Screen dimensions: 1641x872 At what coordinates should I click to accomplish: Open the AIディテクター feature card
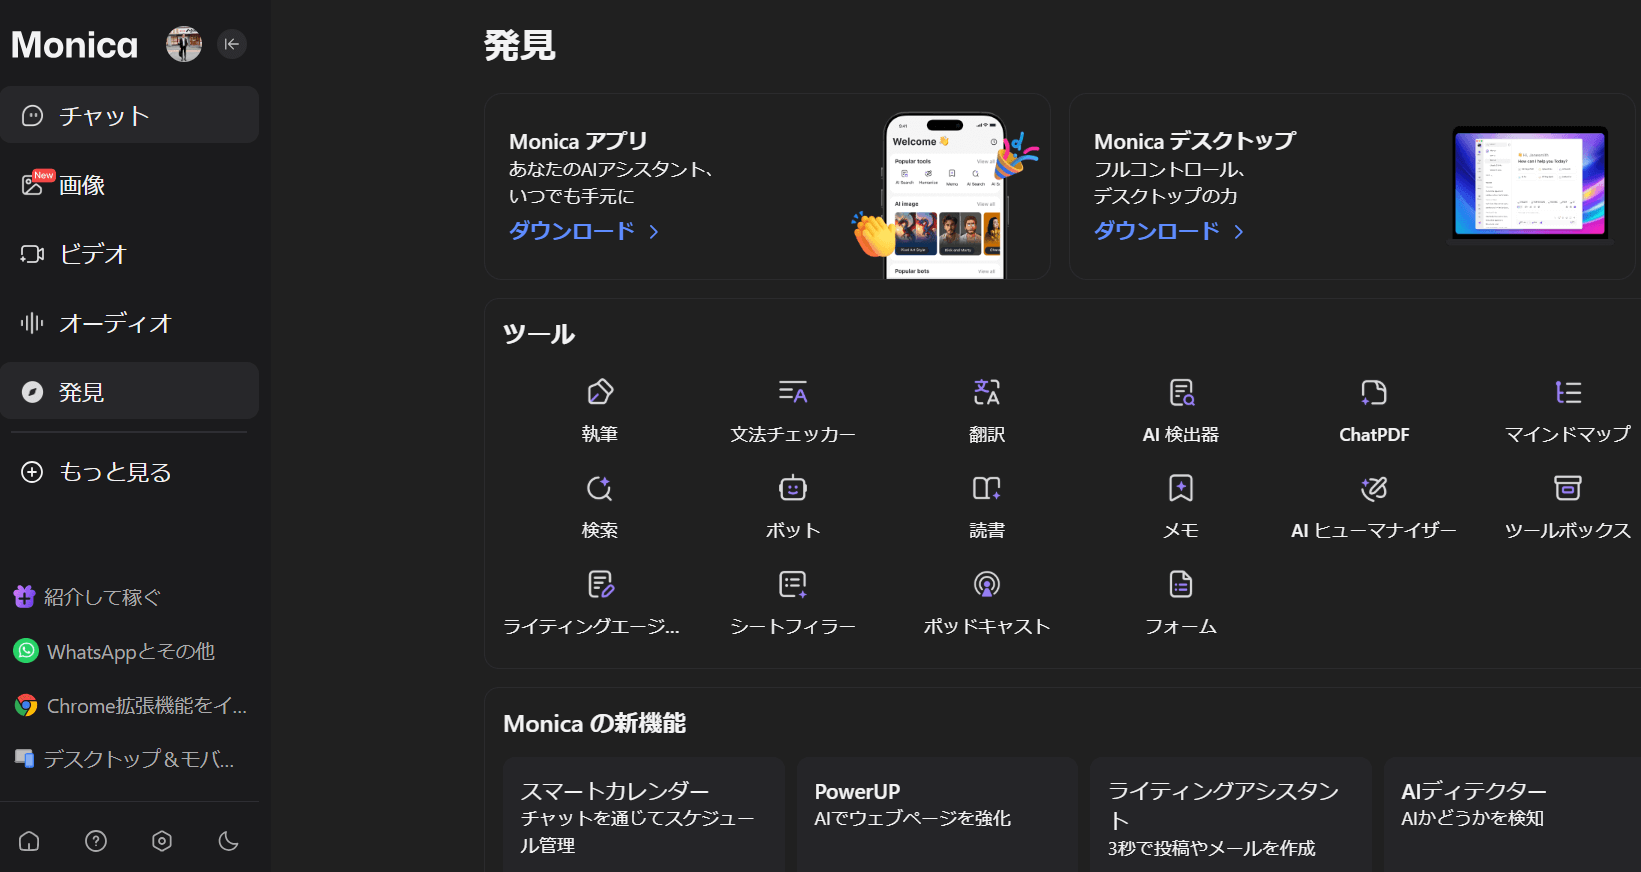pyautogui.click(x=1512, y=815)
